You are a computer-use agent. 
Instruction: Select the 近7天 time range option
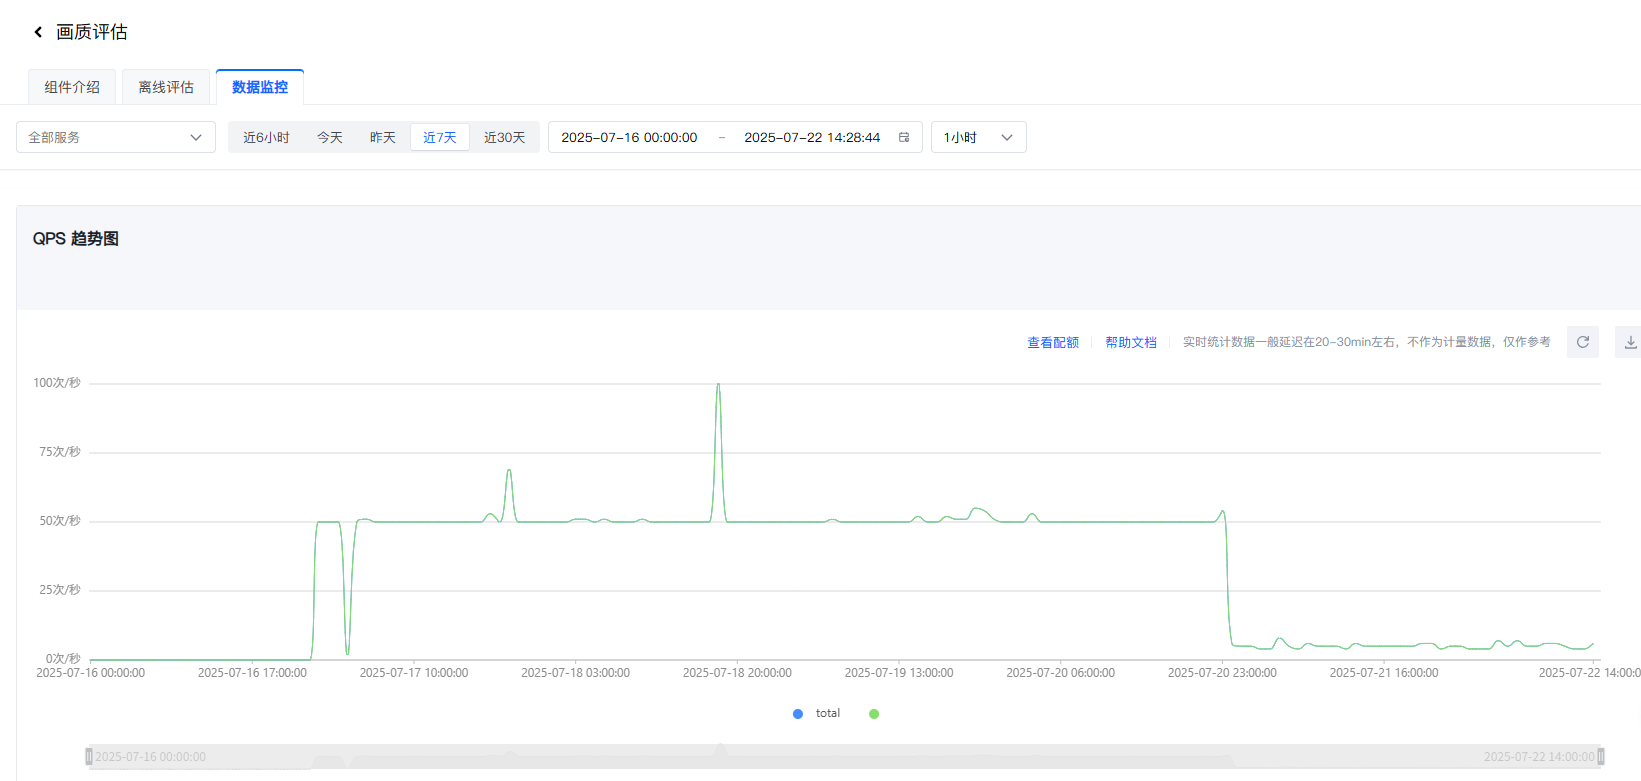(x=439, y=137)
